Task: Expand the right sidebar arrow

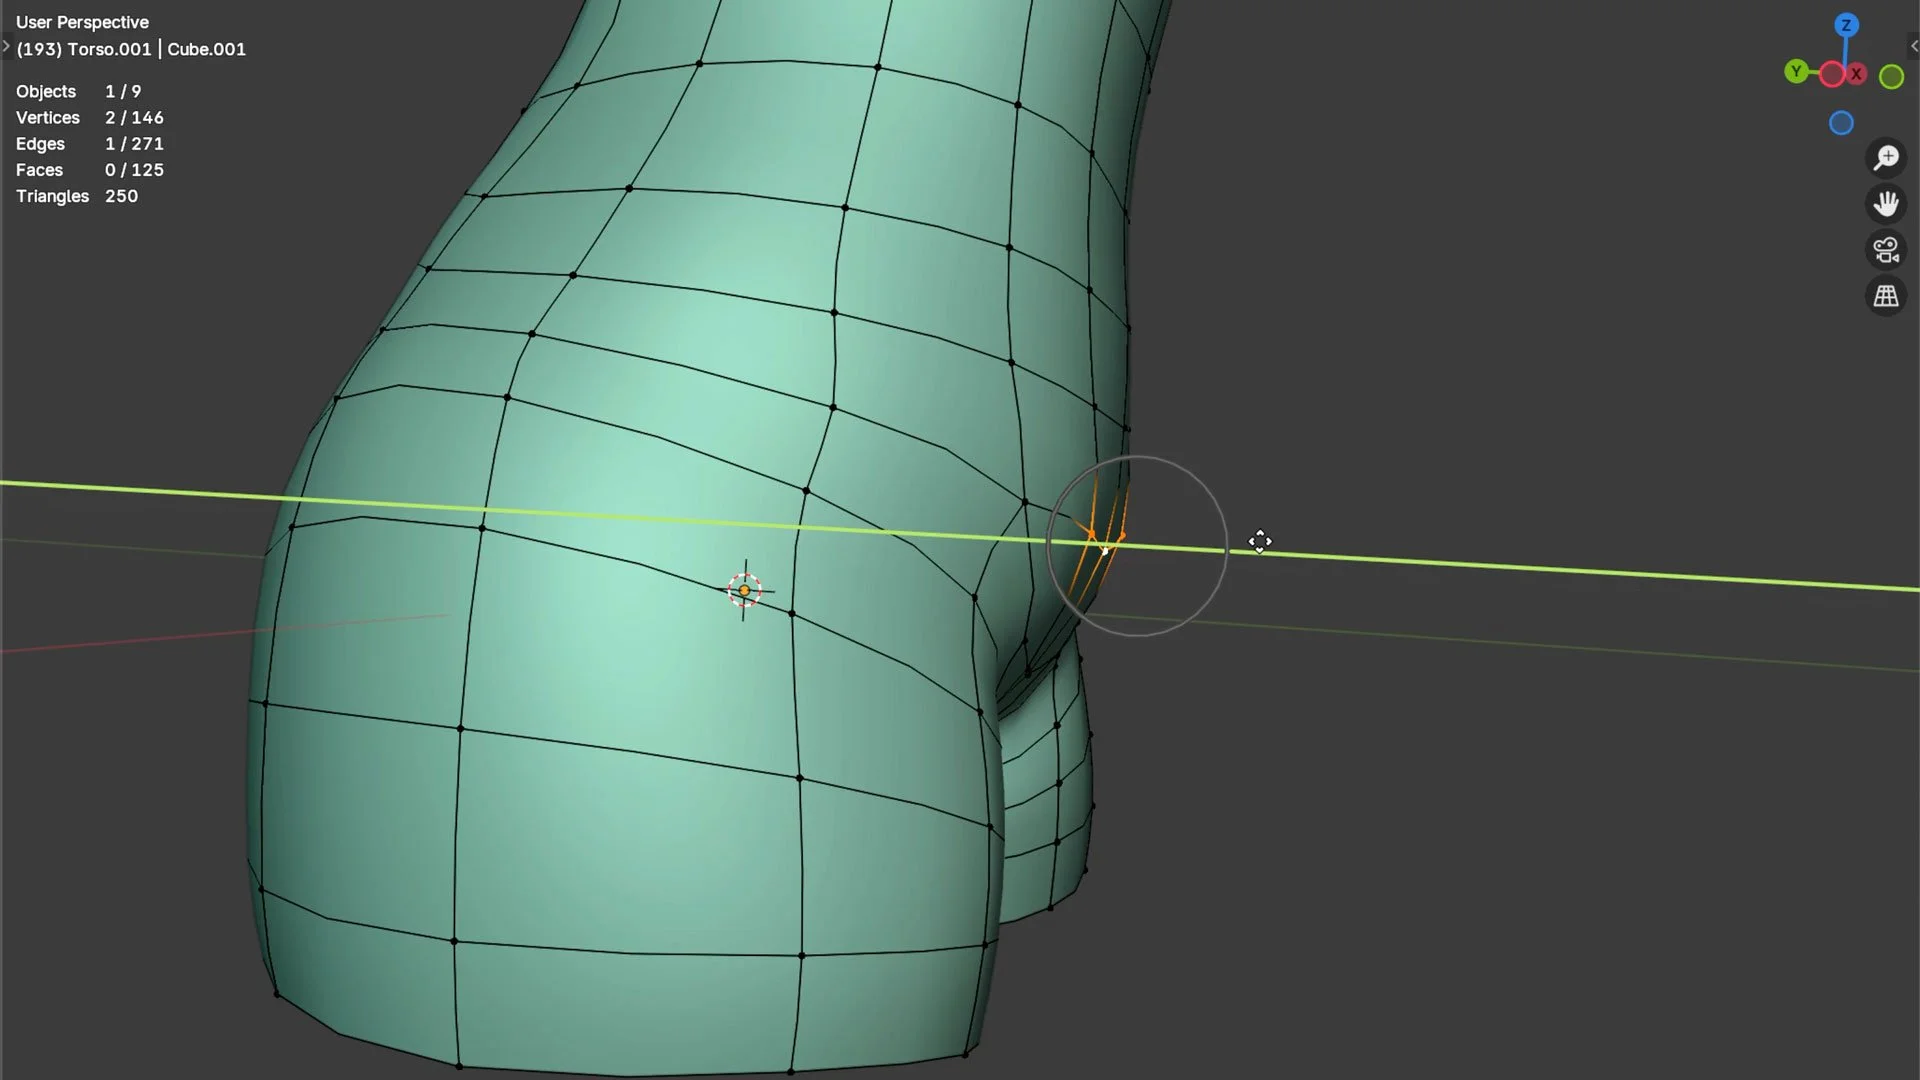Action: [1914, 46]
